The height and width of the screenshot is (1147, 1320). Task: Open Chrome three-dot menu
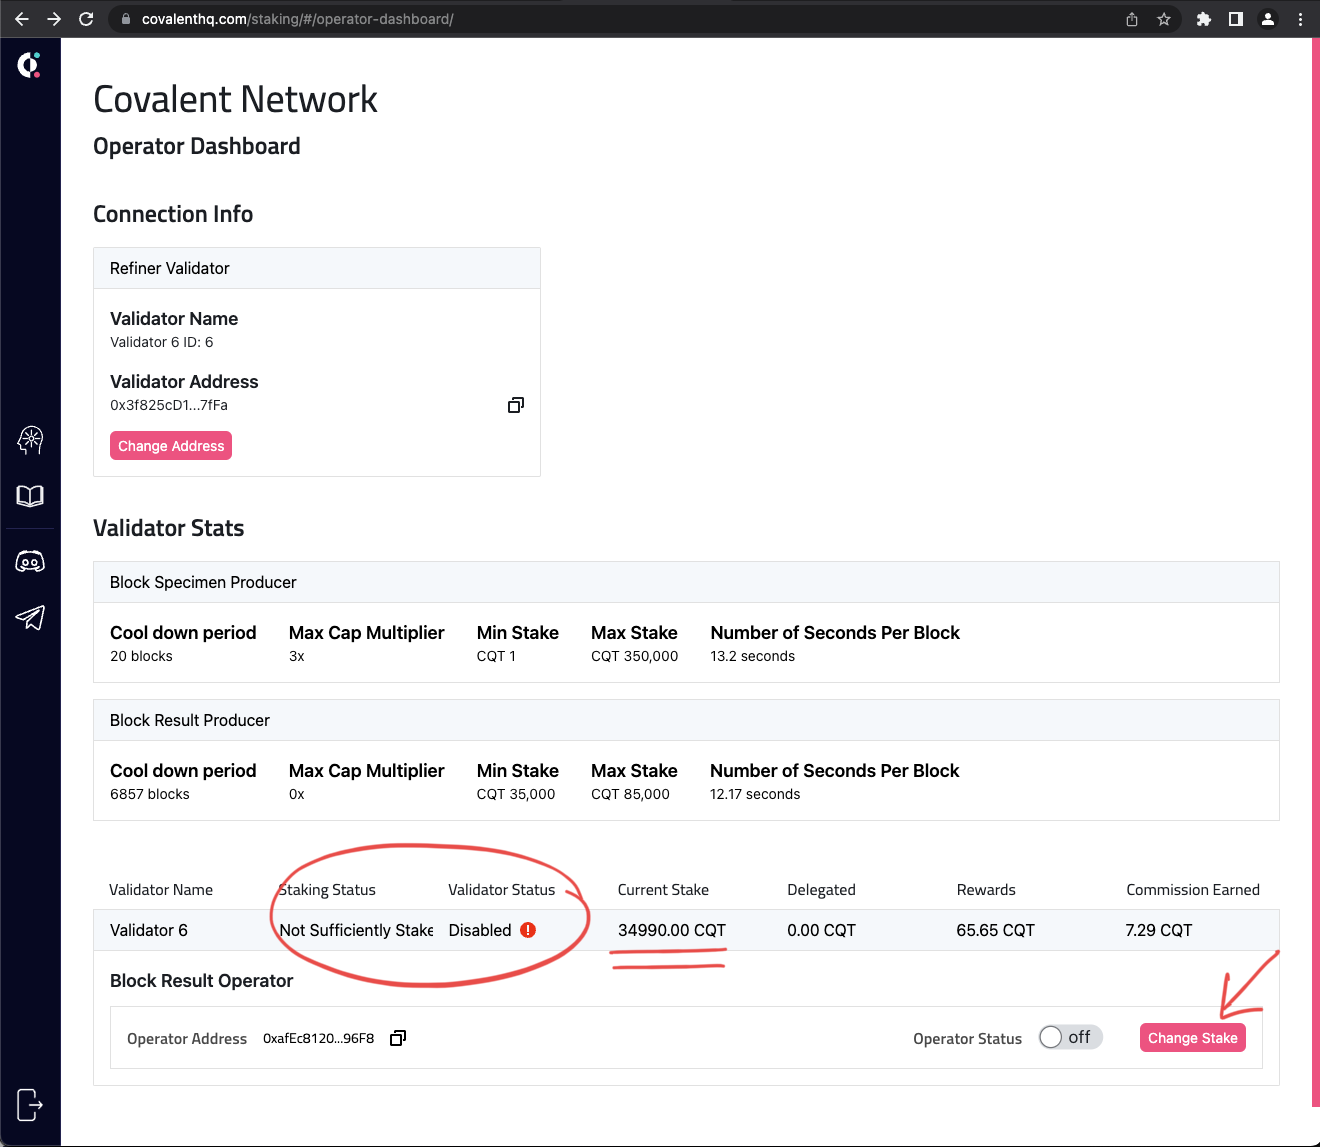pyautogui.click(x=1300, y=19)
